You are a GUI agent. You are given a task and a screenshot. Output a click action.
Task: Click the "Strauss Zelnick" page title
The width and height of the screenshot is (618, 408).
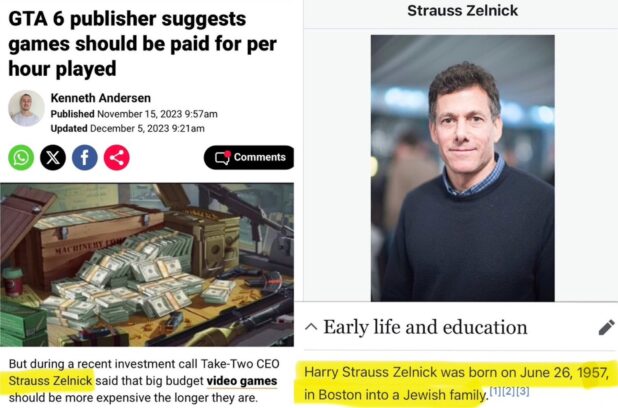[x=462, y=11]
